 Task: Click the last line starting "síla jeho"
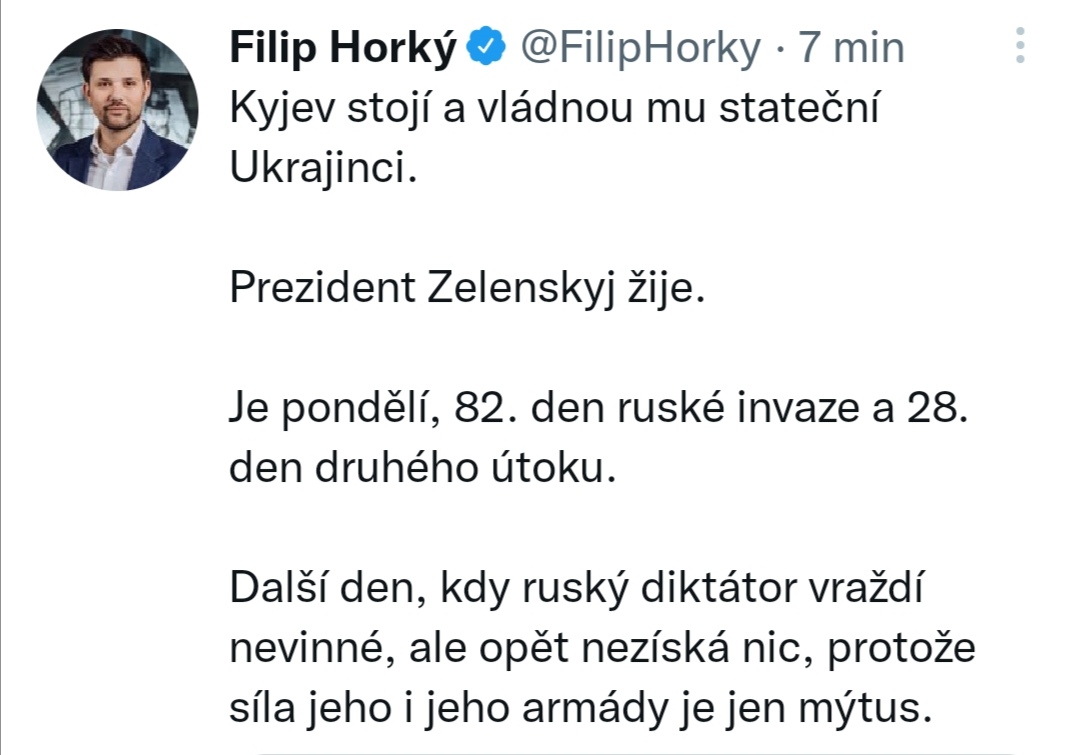click(581, 709)
